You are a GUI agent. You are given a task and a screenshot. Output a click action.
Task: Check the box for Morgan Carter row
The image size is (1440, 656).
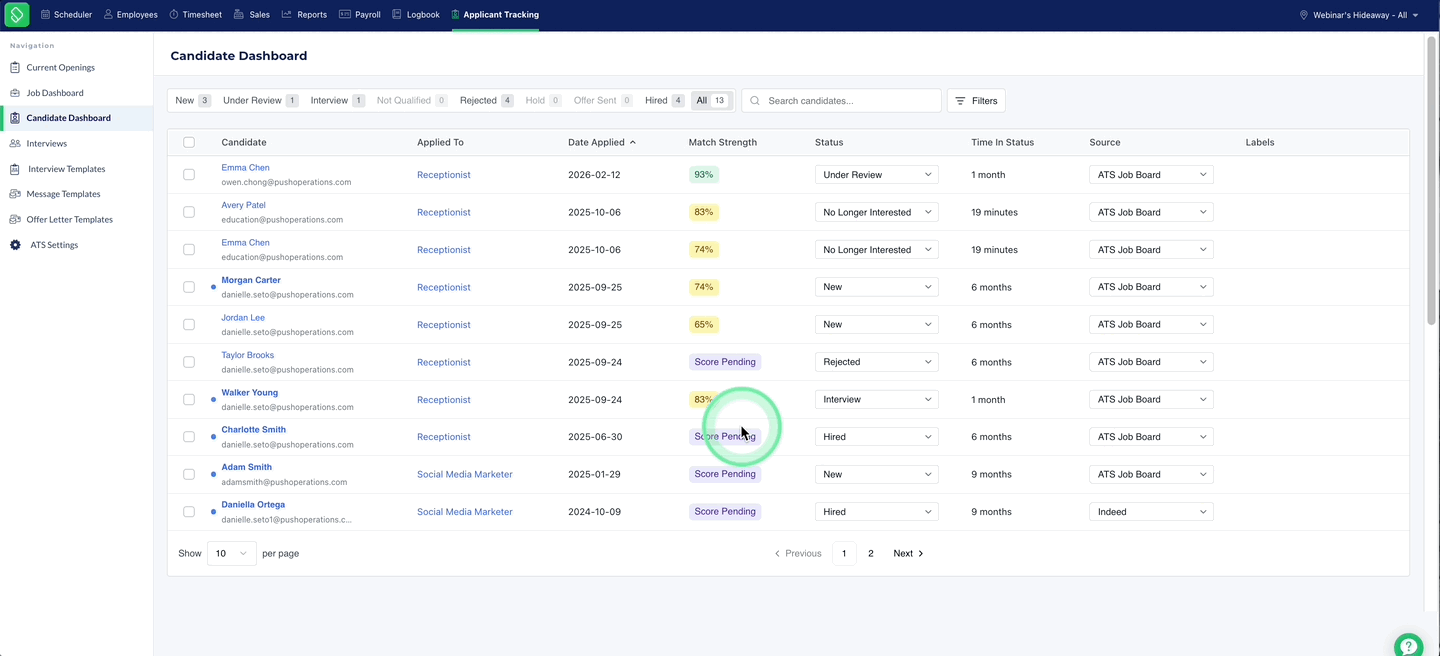point(189,287)
